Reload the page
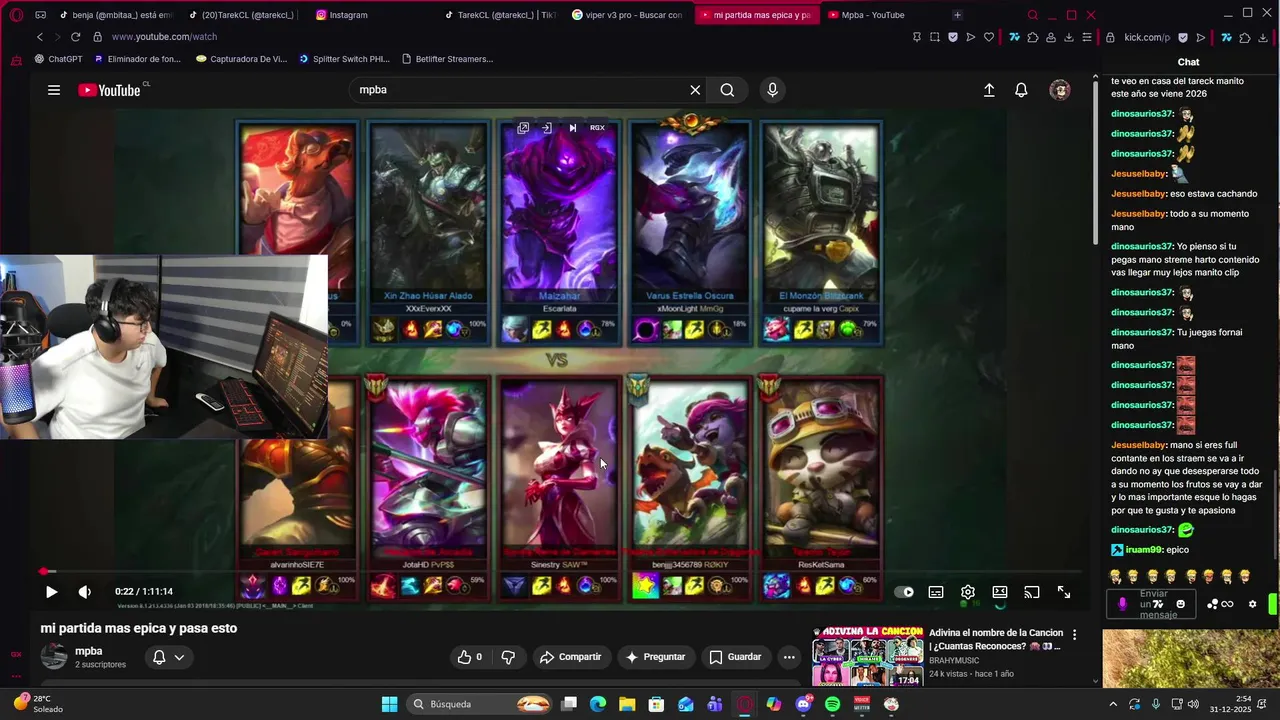 75,37
